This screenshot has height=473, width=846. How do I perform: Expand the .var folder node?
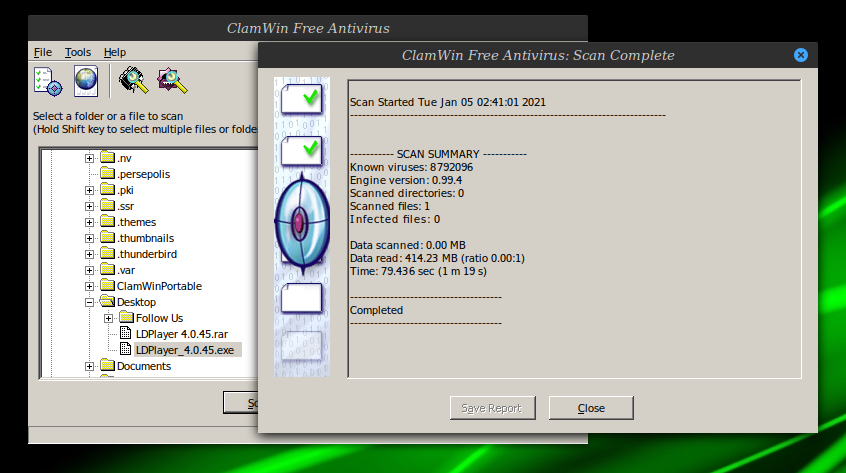90,270
